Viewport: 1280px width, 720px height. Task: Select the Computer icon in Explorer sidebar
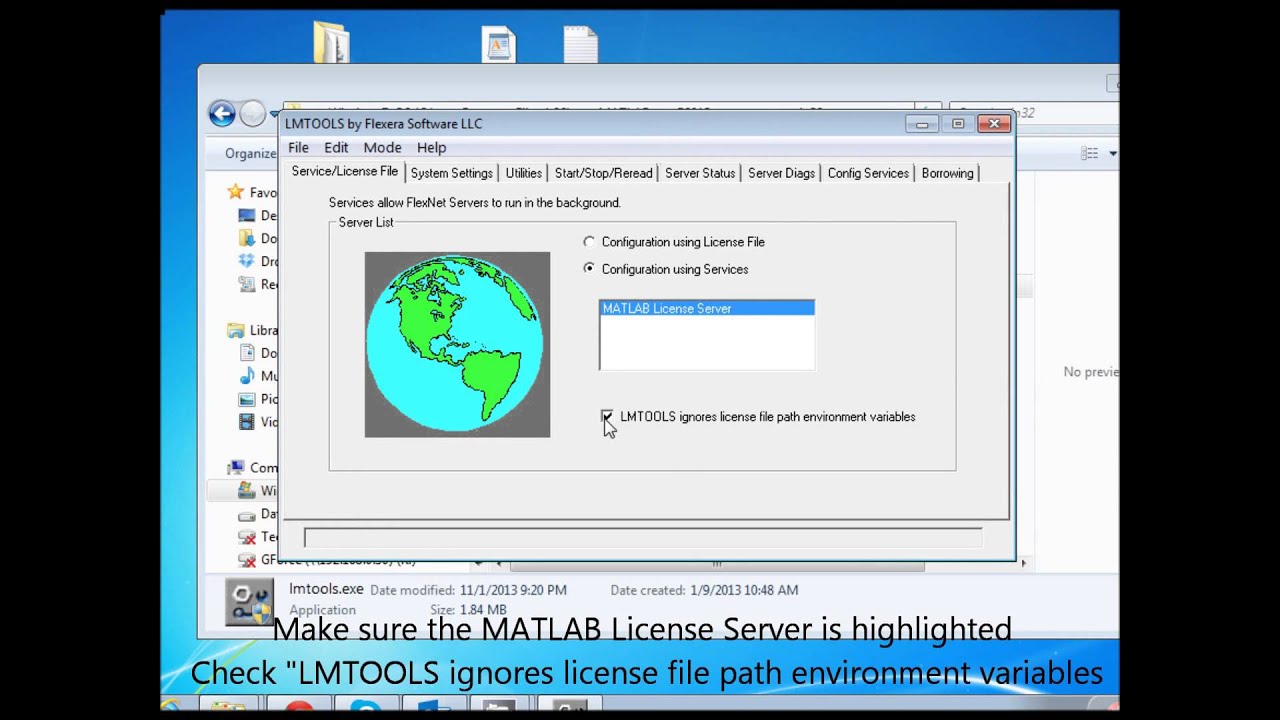[x=235, y=467]
